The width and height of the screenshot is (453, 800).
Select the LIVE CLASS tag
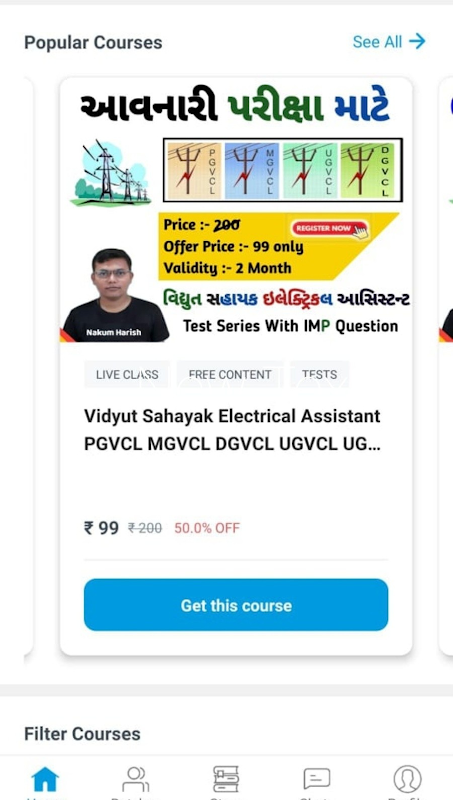pyautogui.click(x=127, y=374)
